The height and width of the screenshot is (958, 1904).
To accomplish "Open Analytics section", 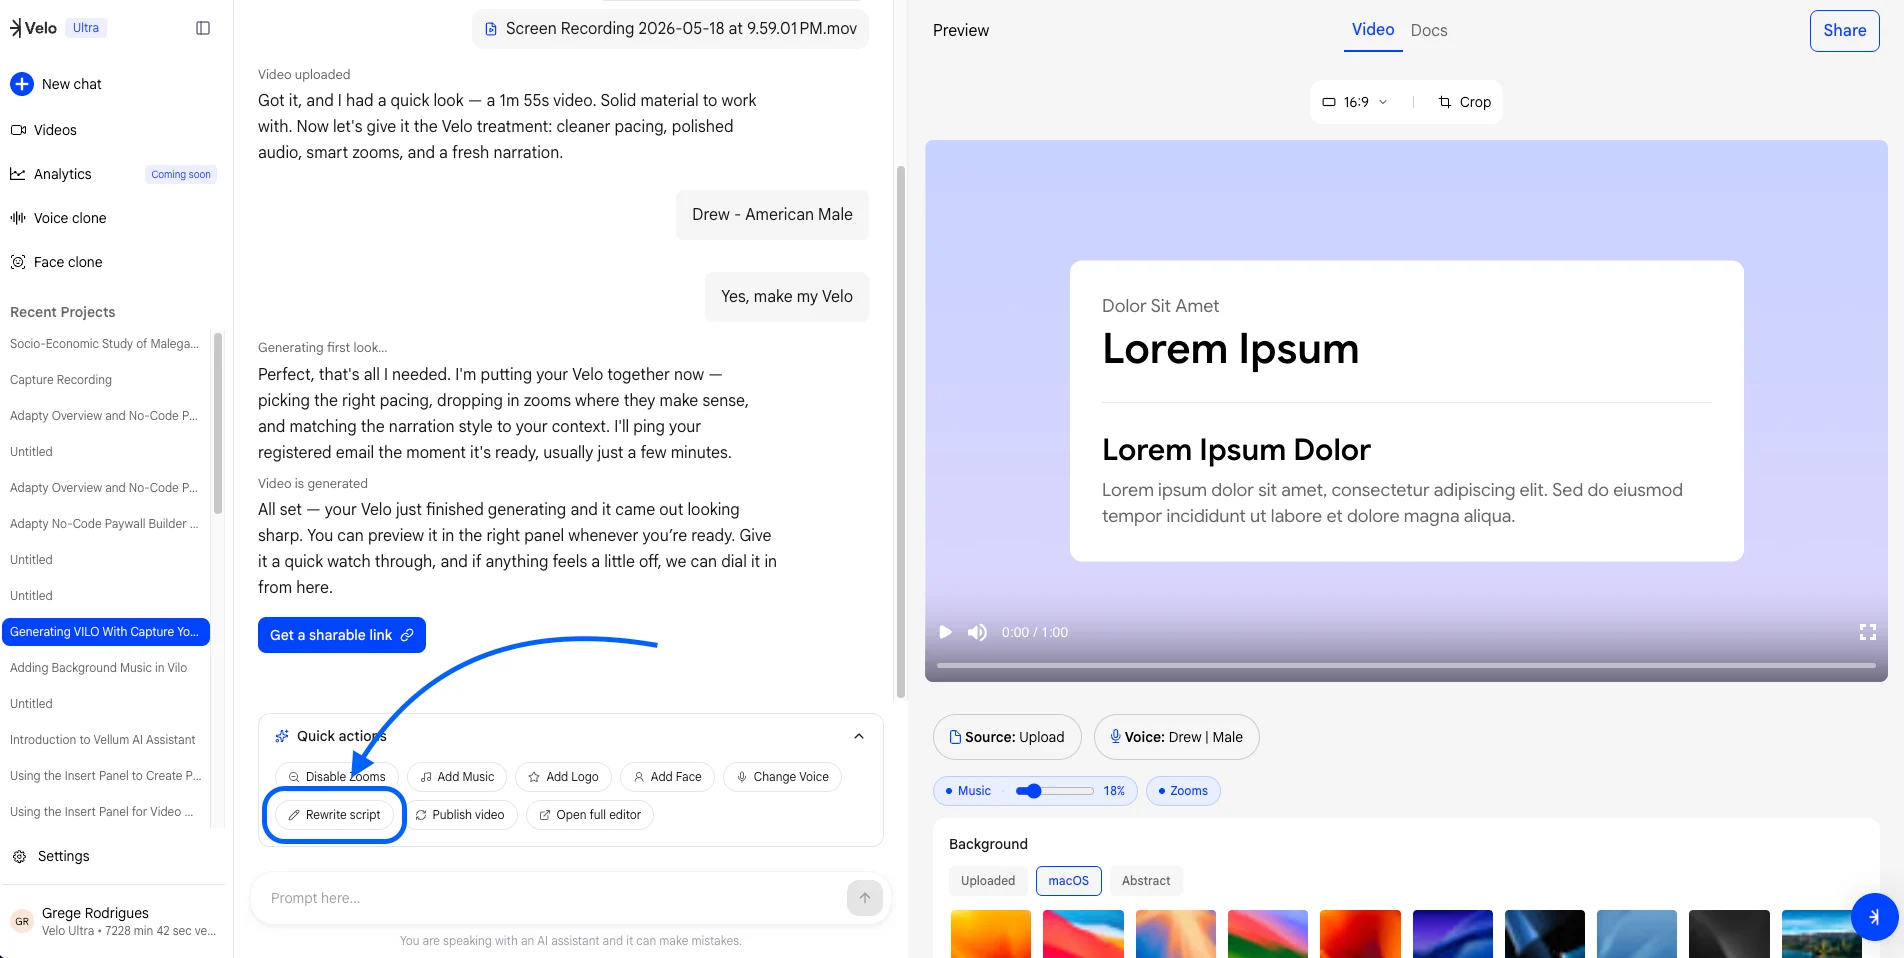I will tap(51, 174).
